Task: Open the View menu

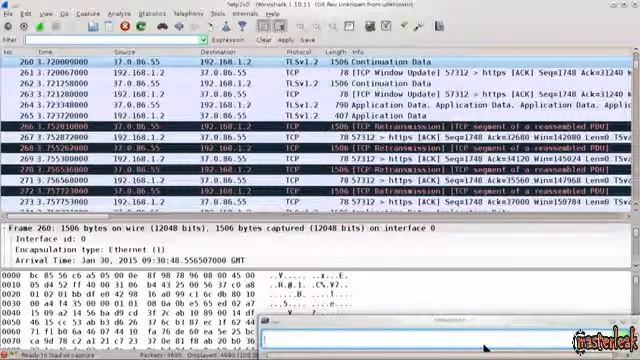Action: (46, 14)
